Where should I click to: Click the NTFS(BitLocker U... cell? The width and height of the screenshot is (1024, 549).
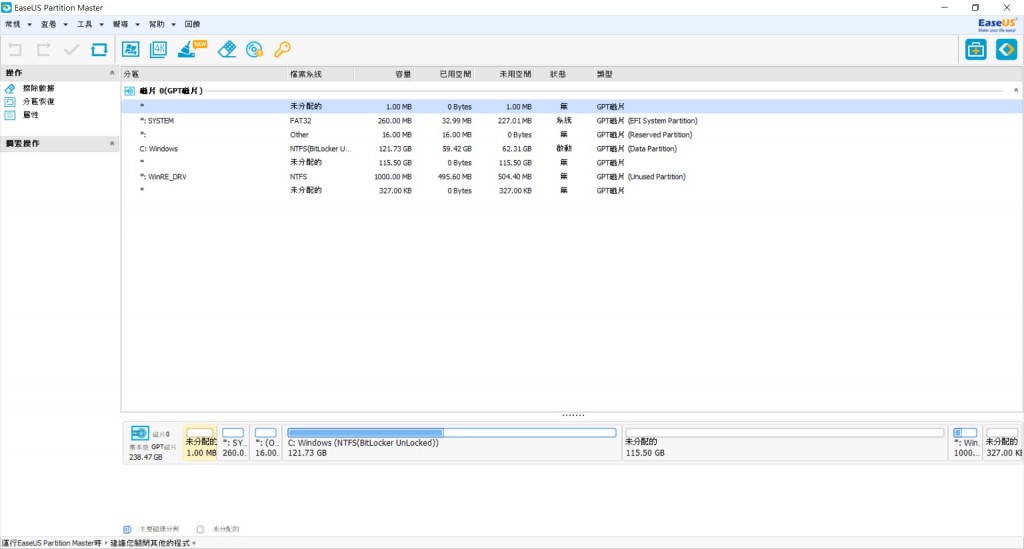pos(321,149)
